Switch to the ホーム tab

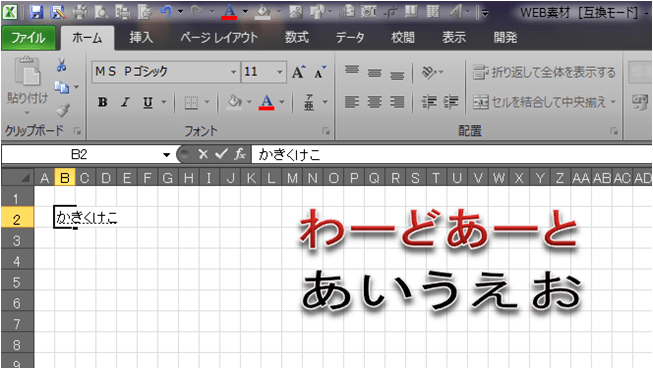[x=87, y=38]
